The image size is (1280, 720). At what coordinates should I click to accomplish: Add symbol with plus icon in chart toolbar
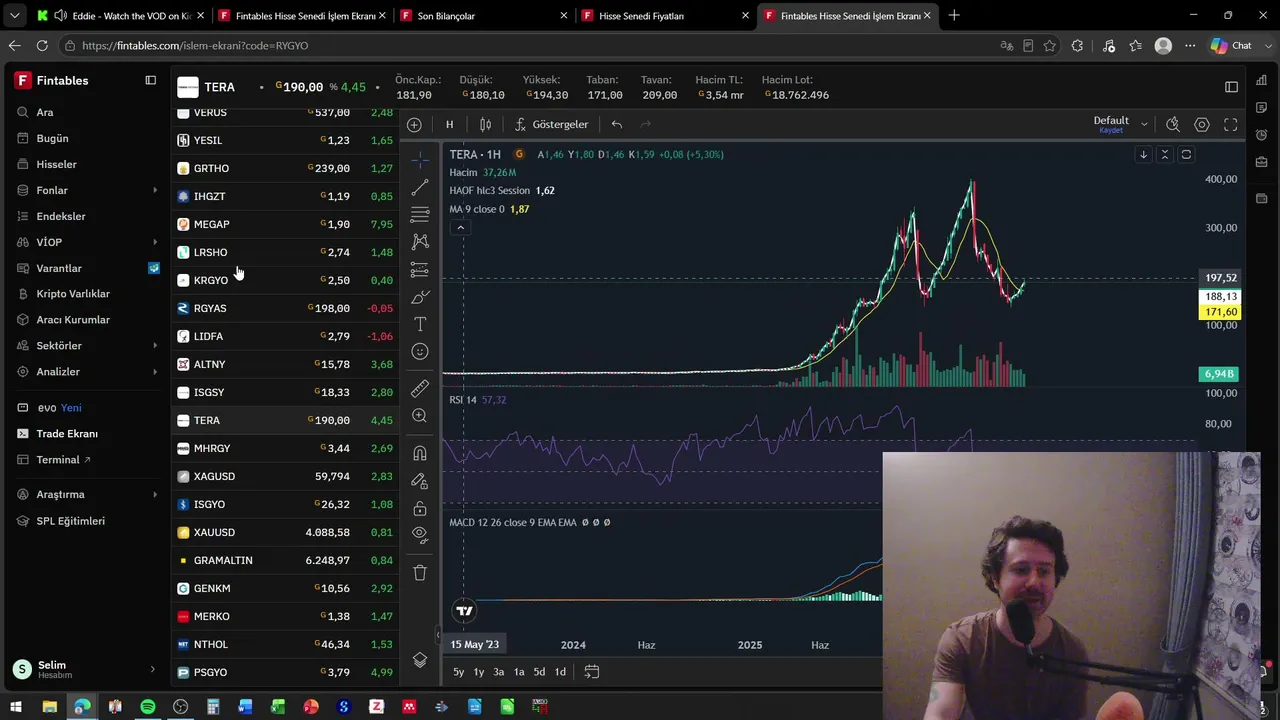[x=414, y=124]
